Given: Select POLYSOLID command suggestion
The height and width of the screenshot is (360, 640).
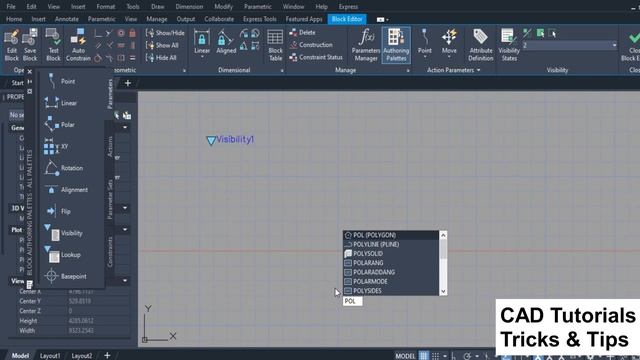Looking at the screenshot, I should (x=391, y=253).
